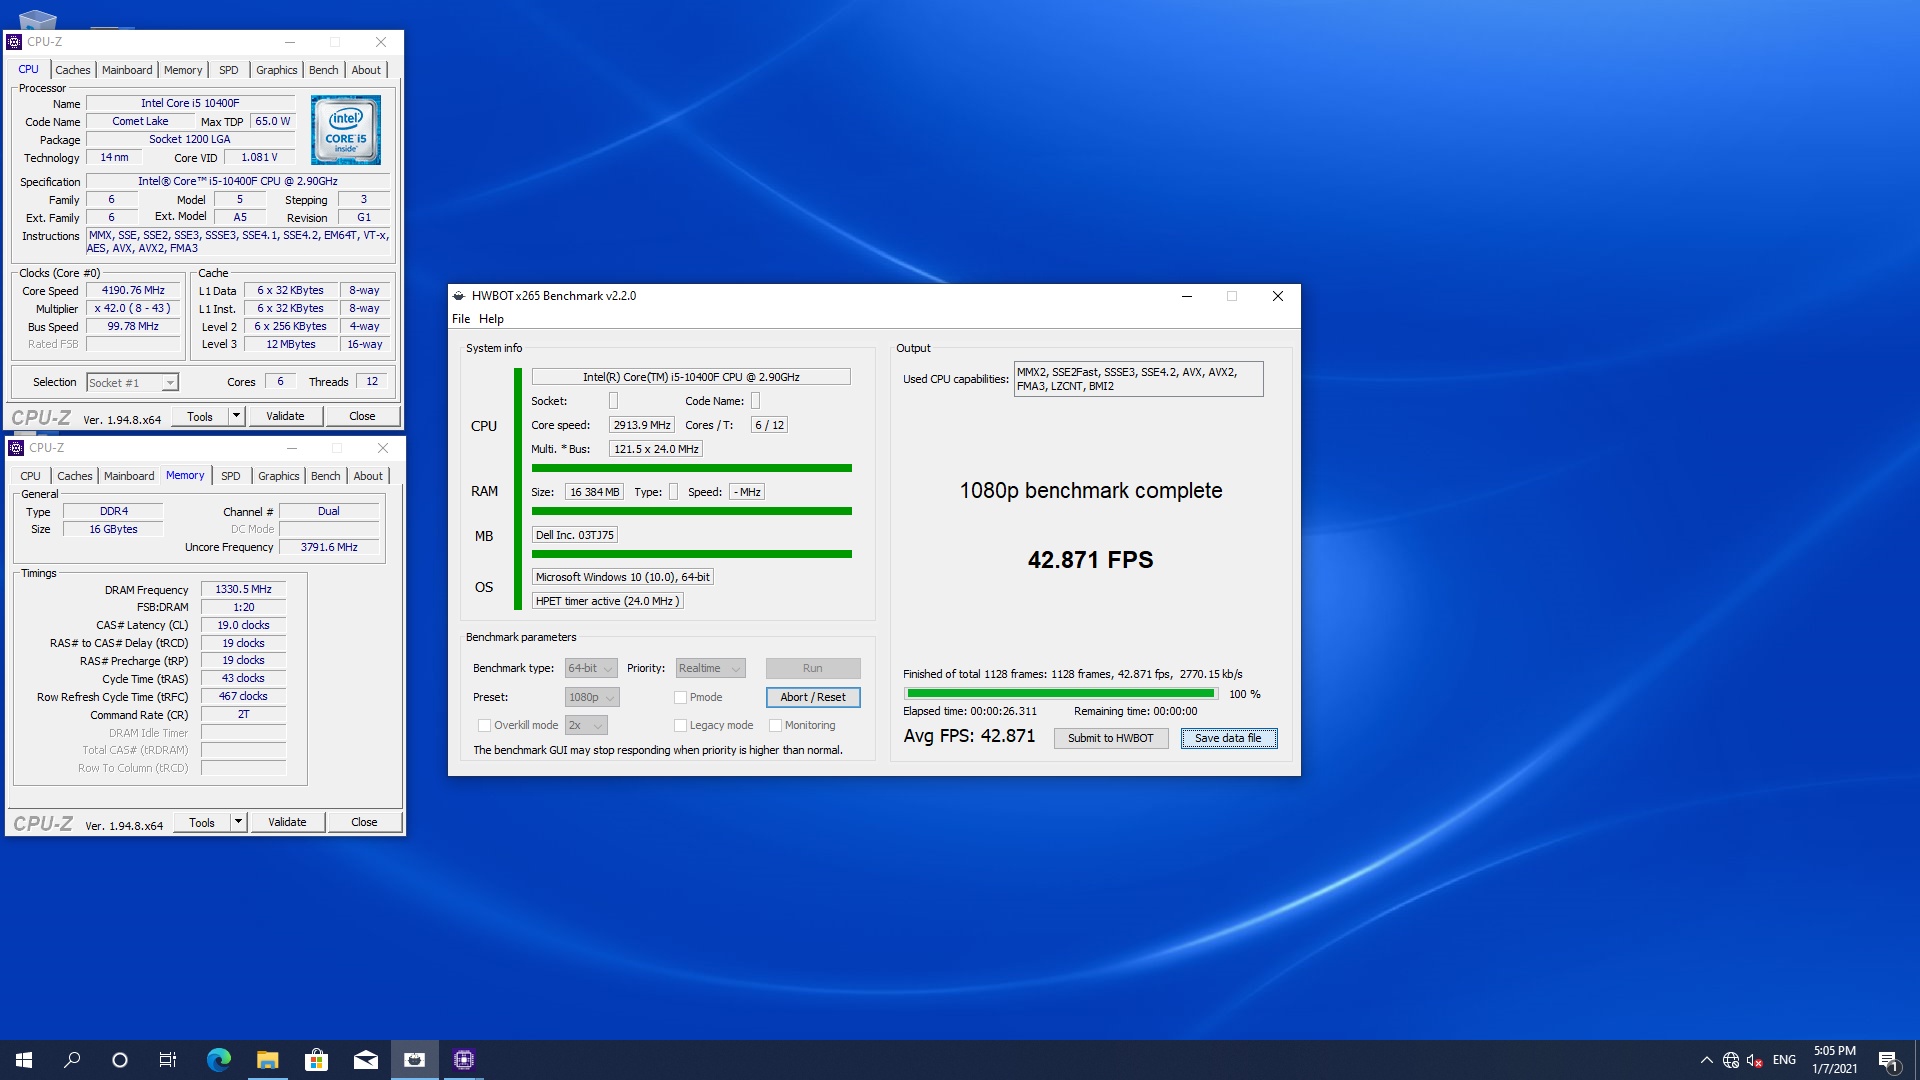Open the Graphics tab in the CPU-Z Memory window
Screen dimensions: 1920x1080
tap(278, 476)
